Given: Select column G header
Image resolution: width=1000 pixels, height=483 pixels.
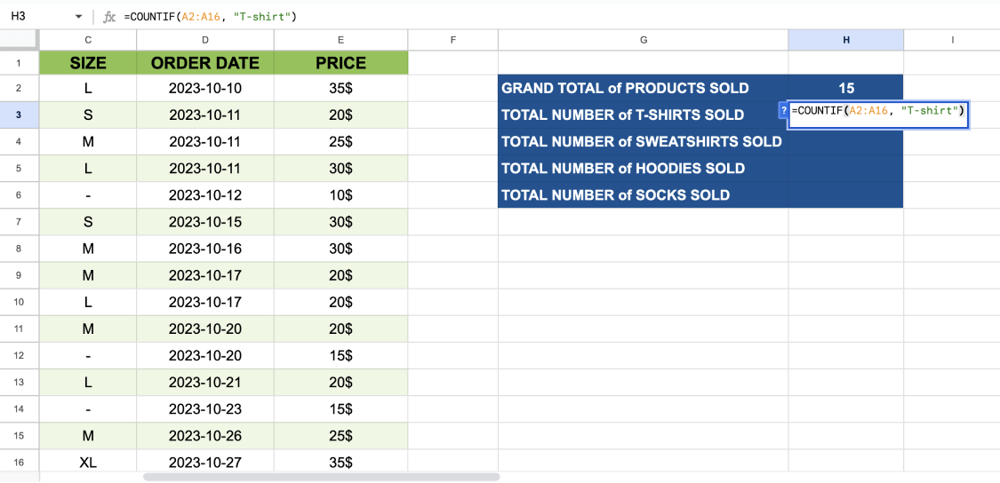Looking at the screenshot, I should tap(643, 39).
